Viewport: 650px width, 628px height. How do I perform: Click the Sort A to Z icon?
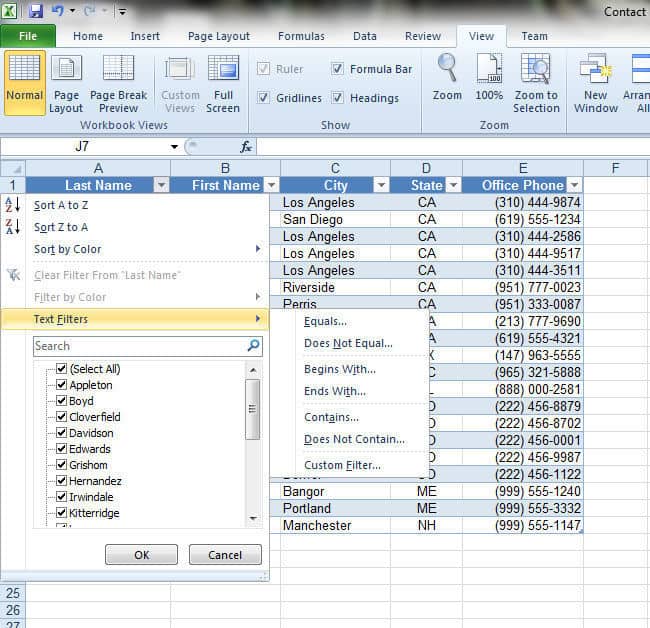12,205
